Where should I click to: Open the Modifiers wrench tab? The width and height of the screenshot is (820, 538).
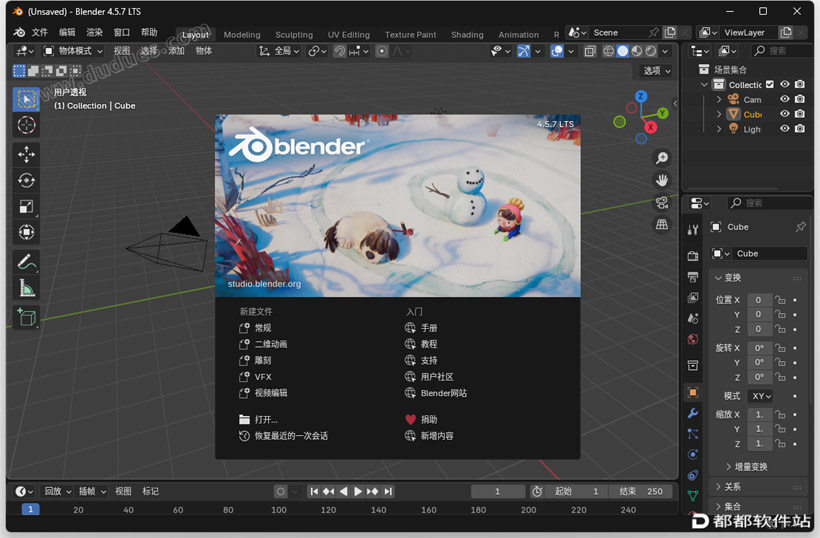693,413
